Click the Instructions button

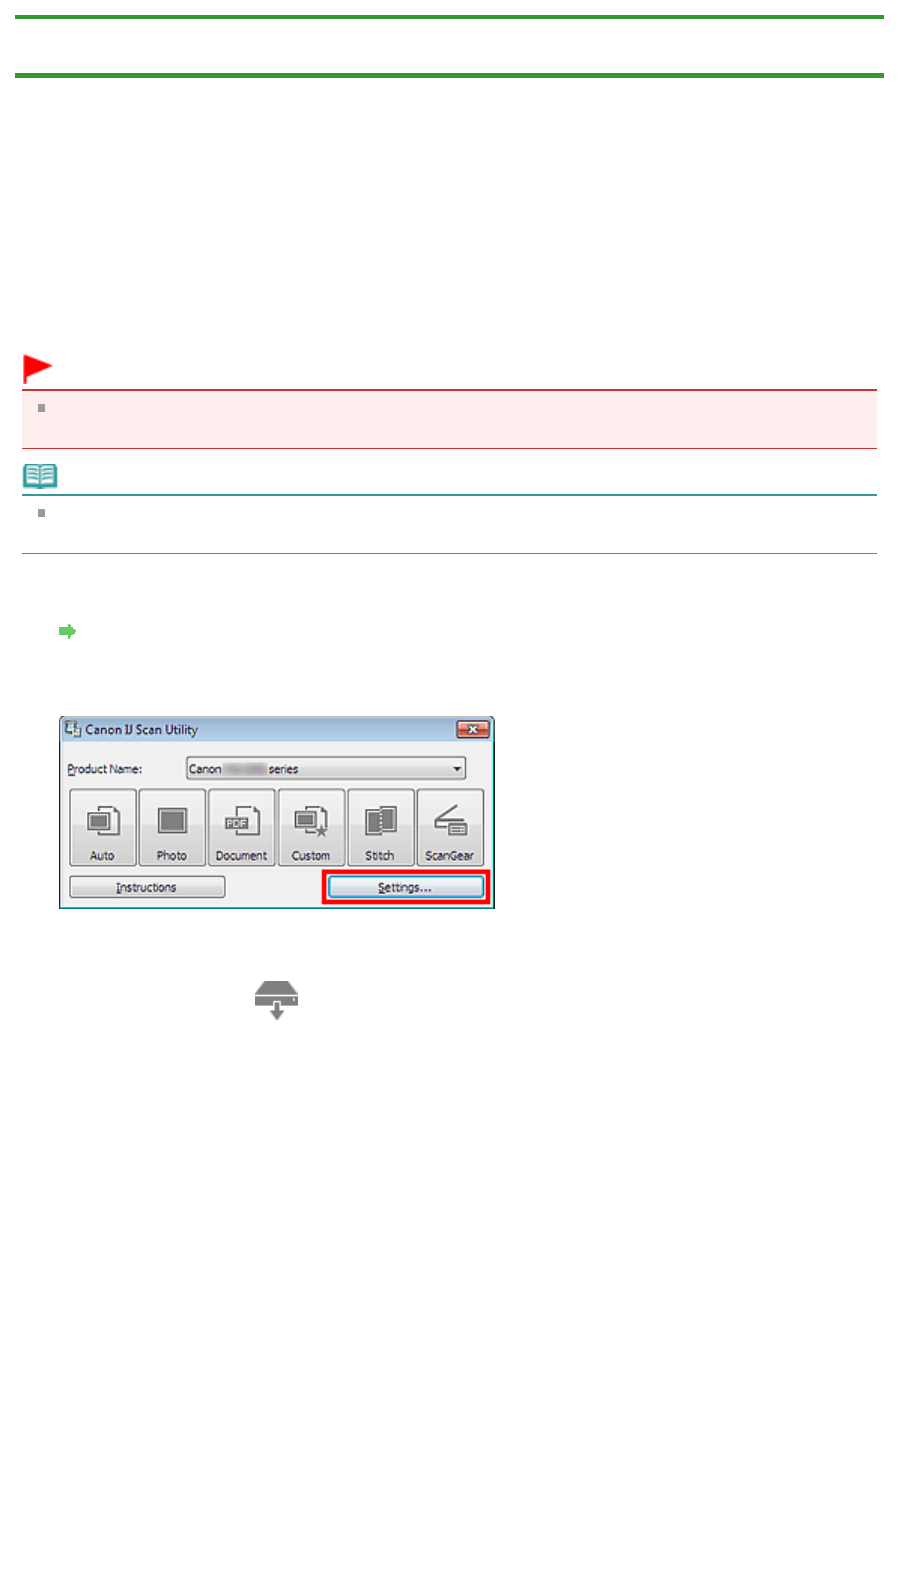147,887
